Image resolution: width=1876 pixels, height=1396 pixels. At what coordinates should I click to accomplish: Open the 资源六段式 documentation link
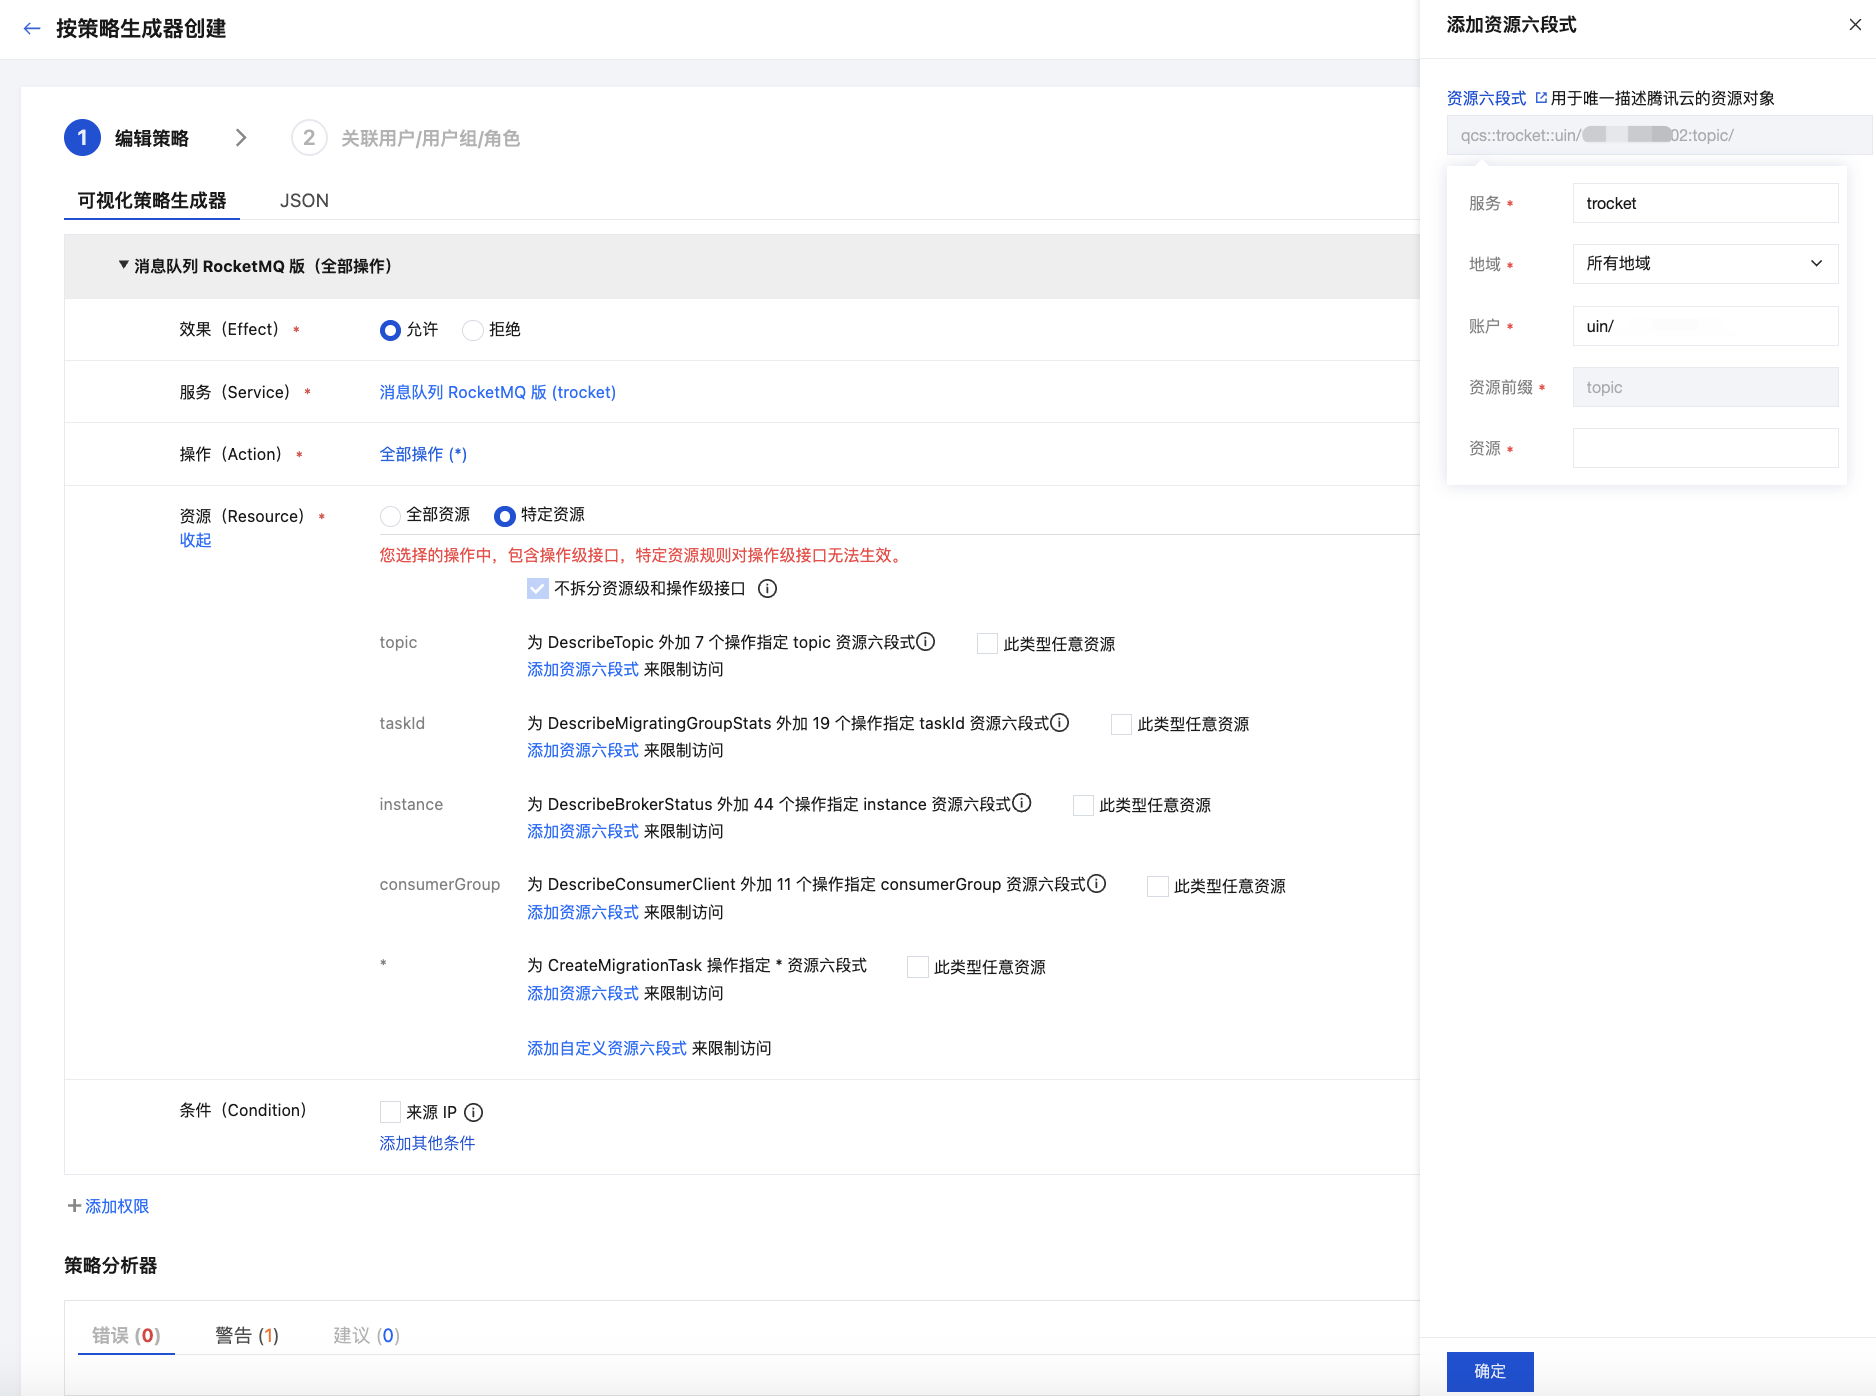[x=1486, y=98]
